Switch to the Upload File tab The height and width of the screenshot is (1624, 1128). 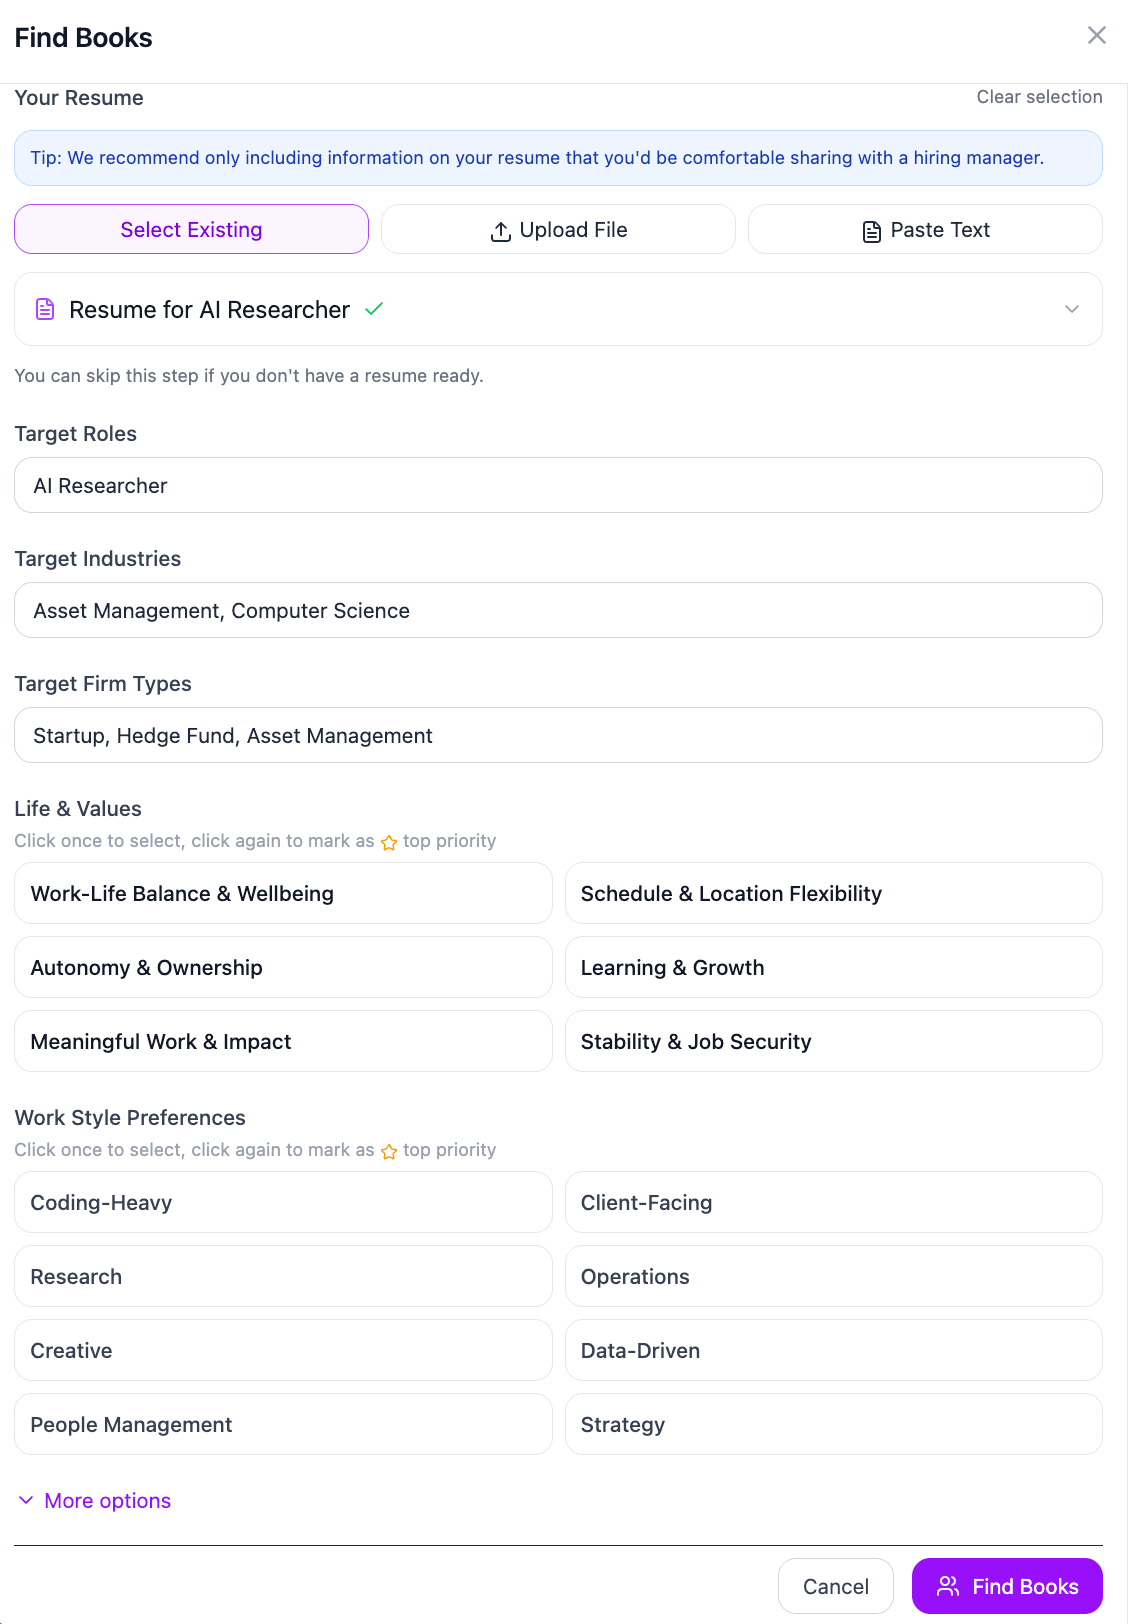pyautogui.click(x=558, y=229)
